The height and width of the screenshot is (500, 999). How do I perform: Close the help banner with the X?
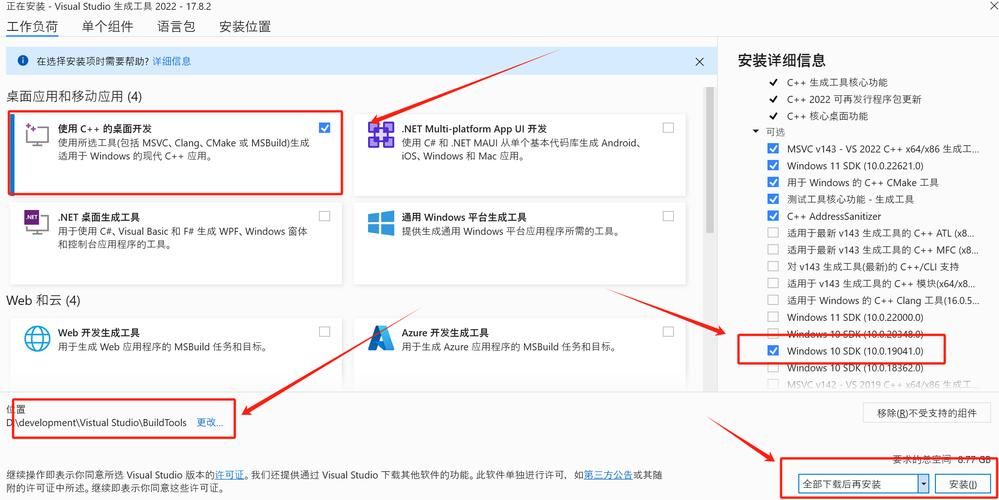[700, 62]
